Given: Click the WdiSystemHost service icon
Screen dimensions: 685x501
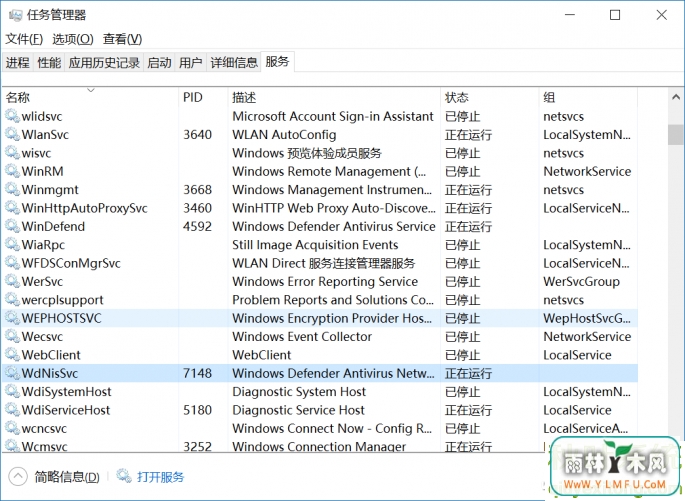Looking at the screenshot, I should pyautogui.click(x=12, y=391).
